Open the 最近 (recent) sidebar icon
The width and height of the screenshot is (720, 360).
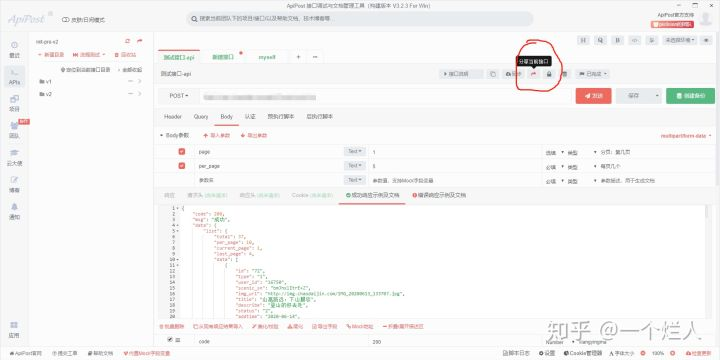coord(14,50)
